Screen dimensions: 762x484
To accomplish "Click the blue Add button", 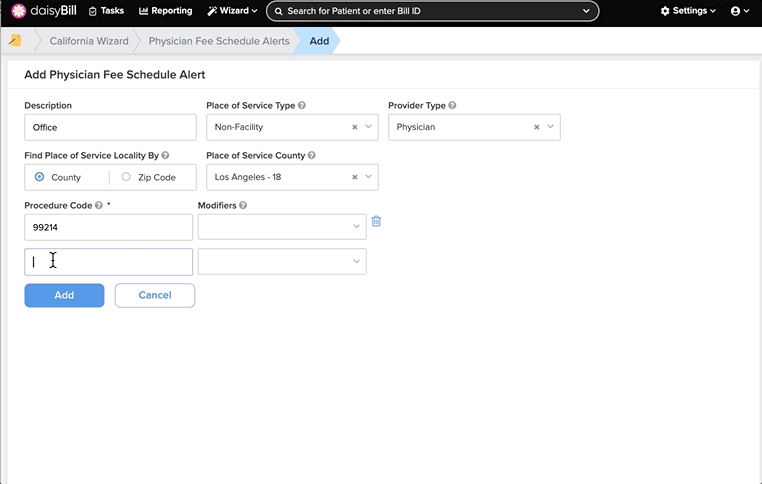I will tap(64, 295).
